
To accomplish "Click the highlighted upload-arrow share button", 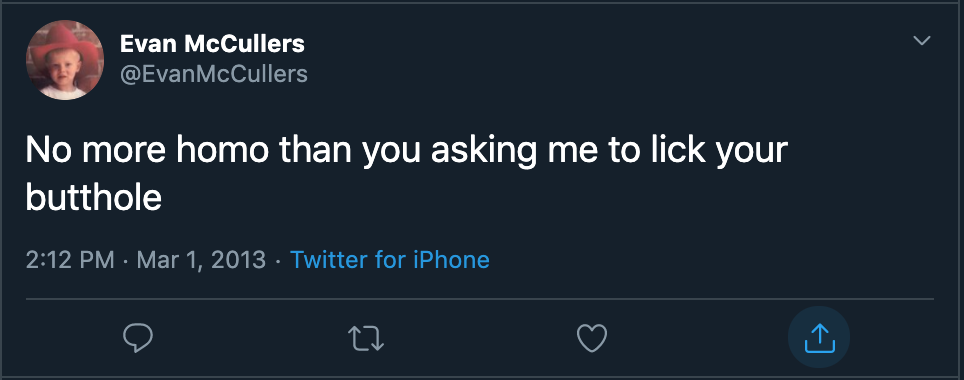I will click(820, 338).
